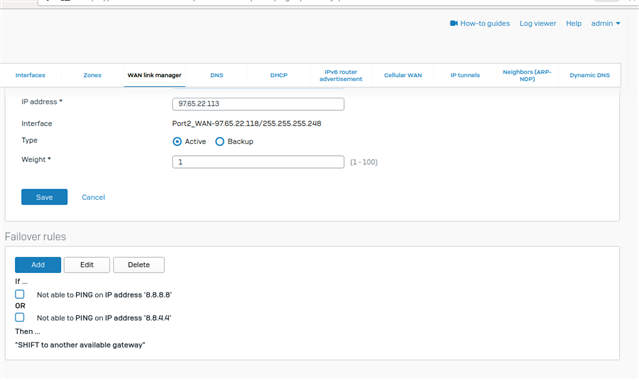Click the video camera icon beside How-to guides
639x380 pixels.
coord(454,23)
